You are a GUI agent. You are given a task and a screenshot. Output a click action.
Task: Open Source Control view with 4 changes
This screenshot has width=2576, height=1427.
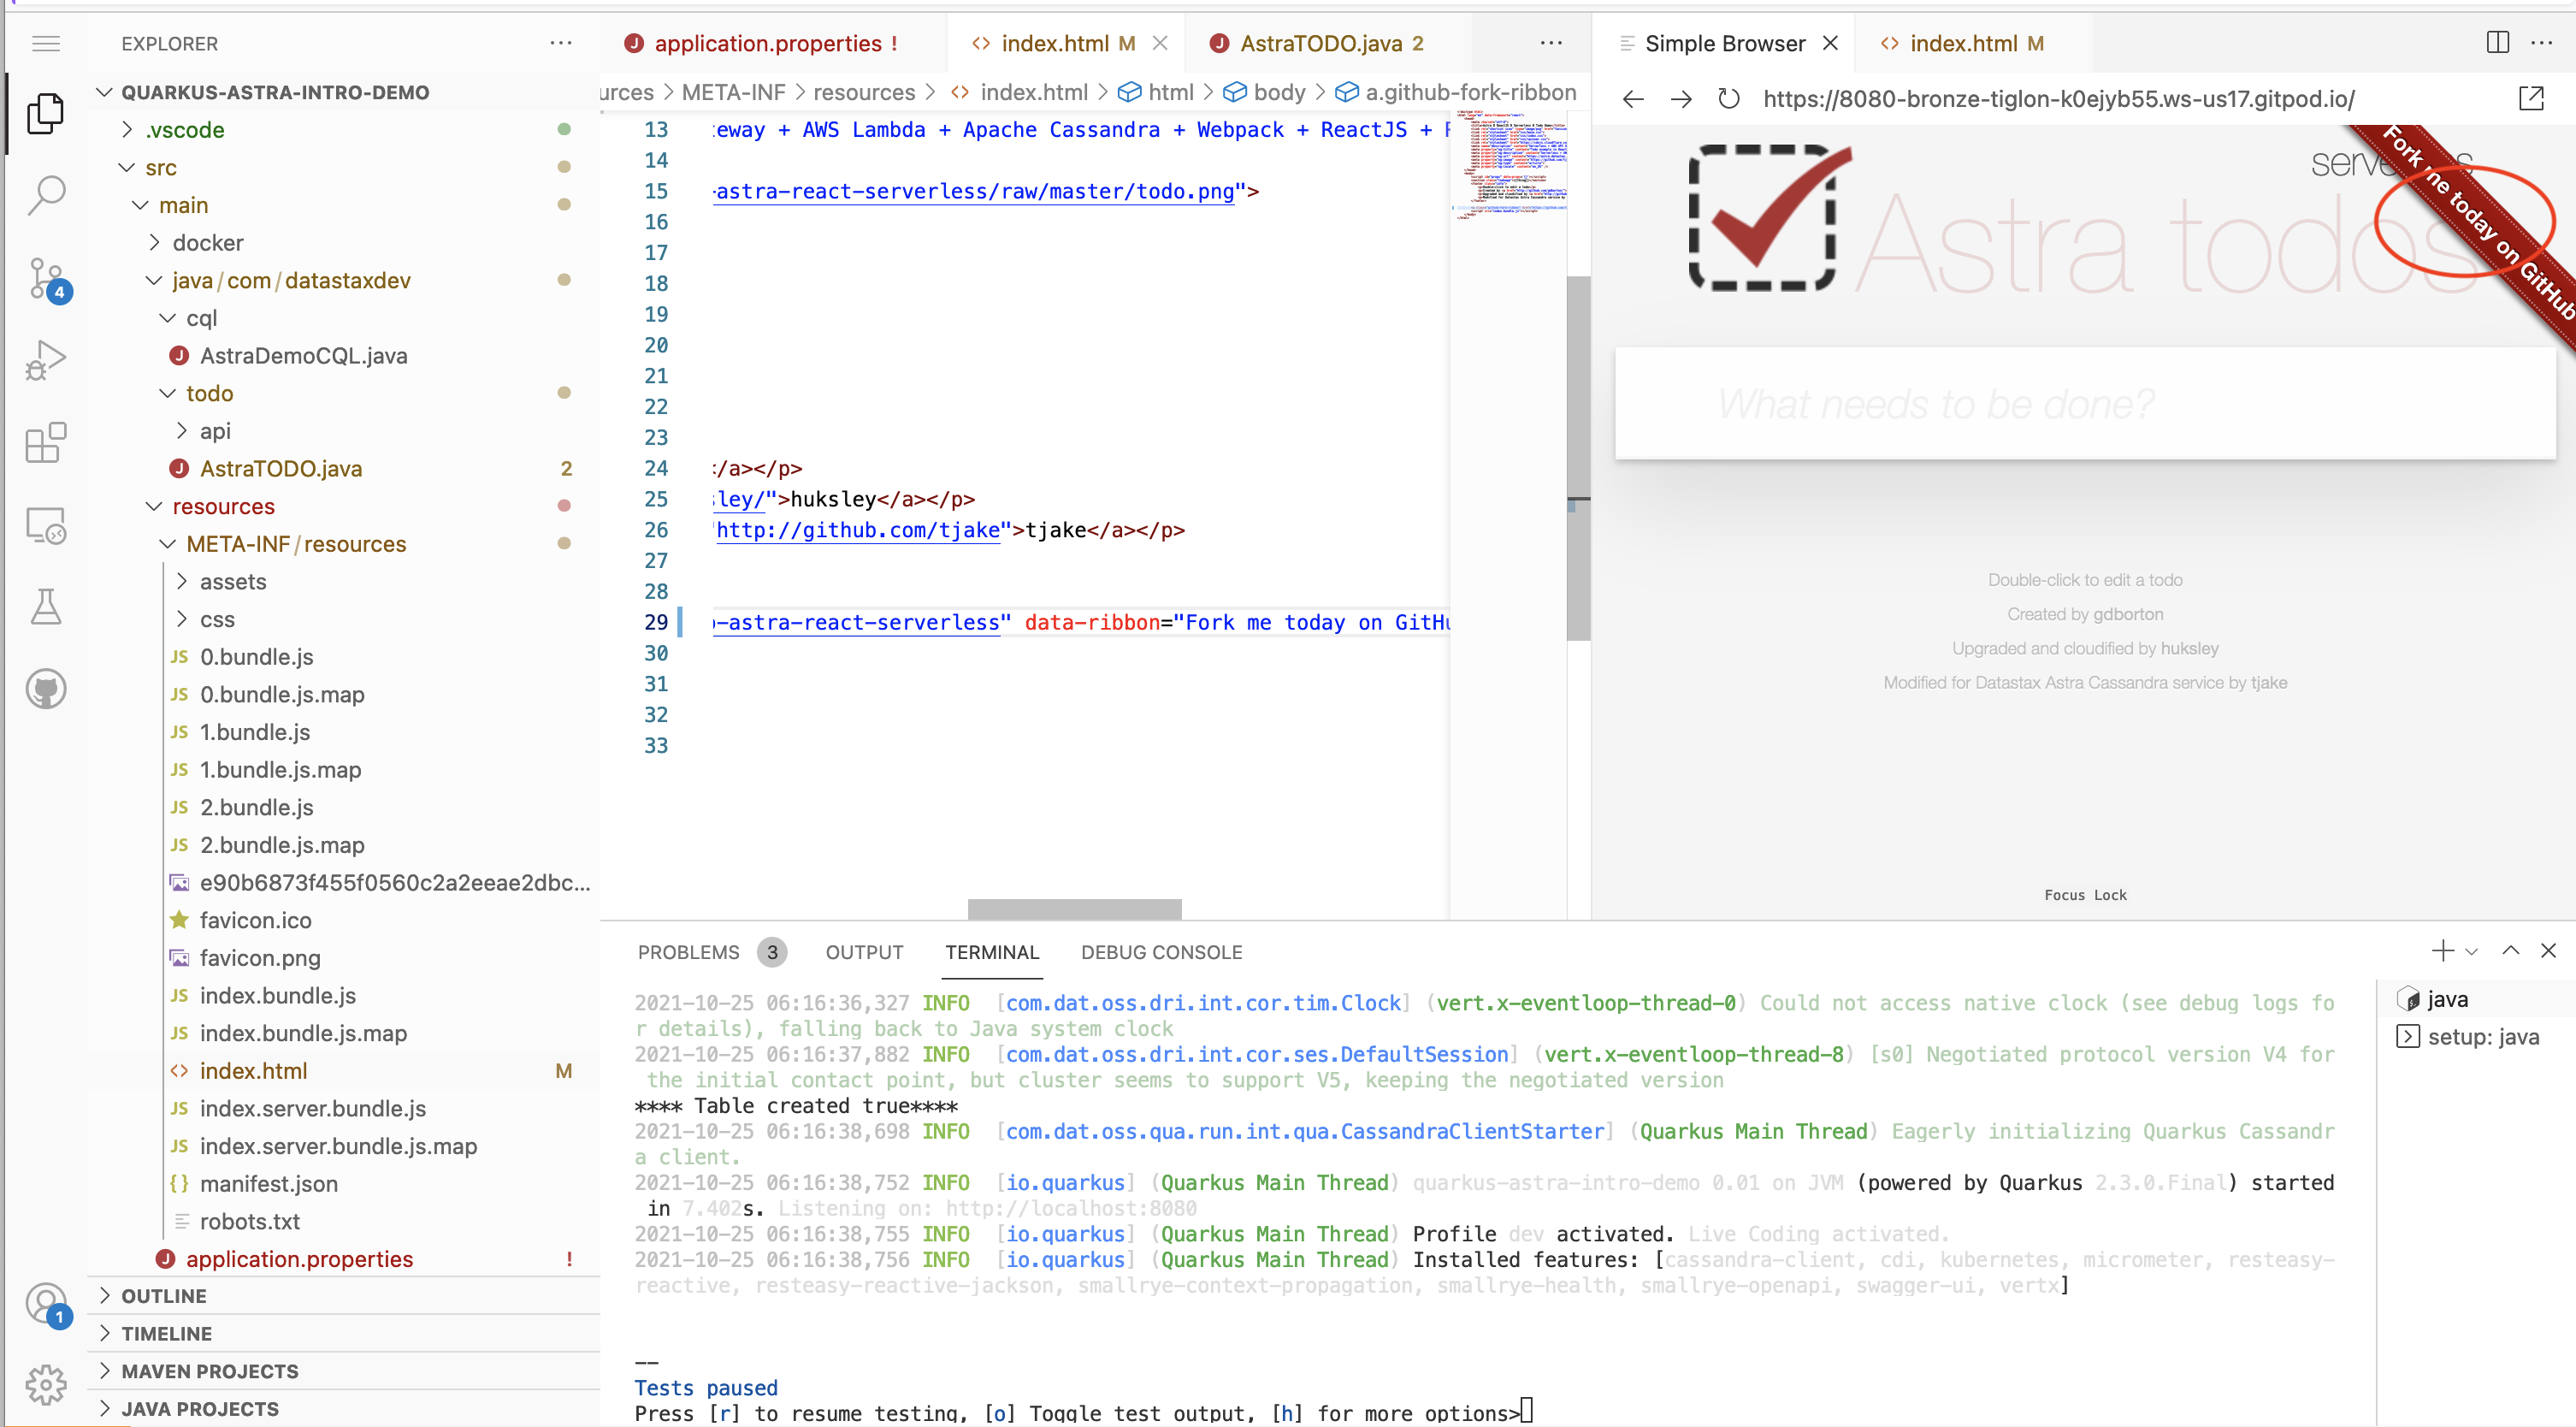46,278
